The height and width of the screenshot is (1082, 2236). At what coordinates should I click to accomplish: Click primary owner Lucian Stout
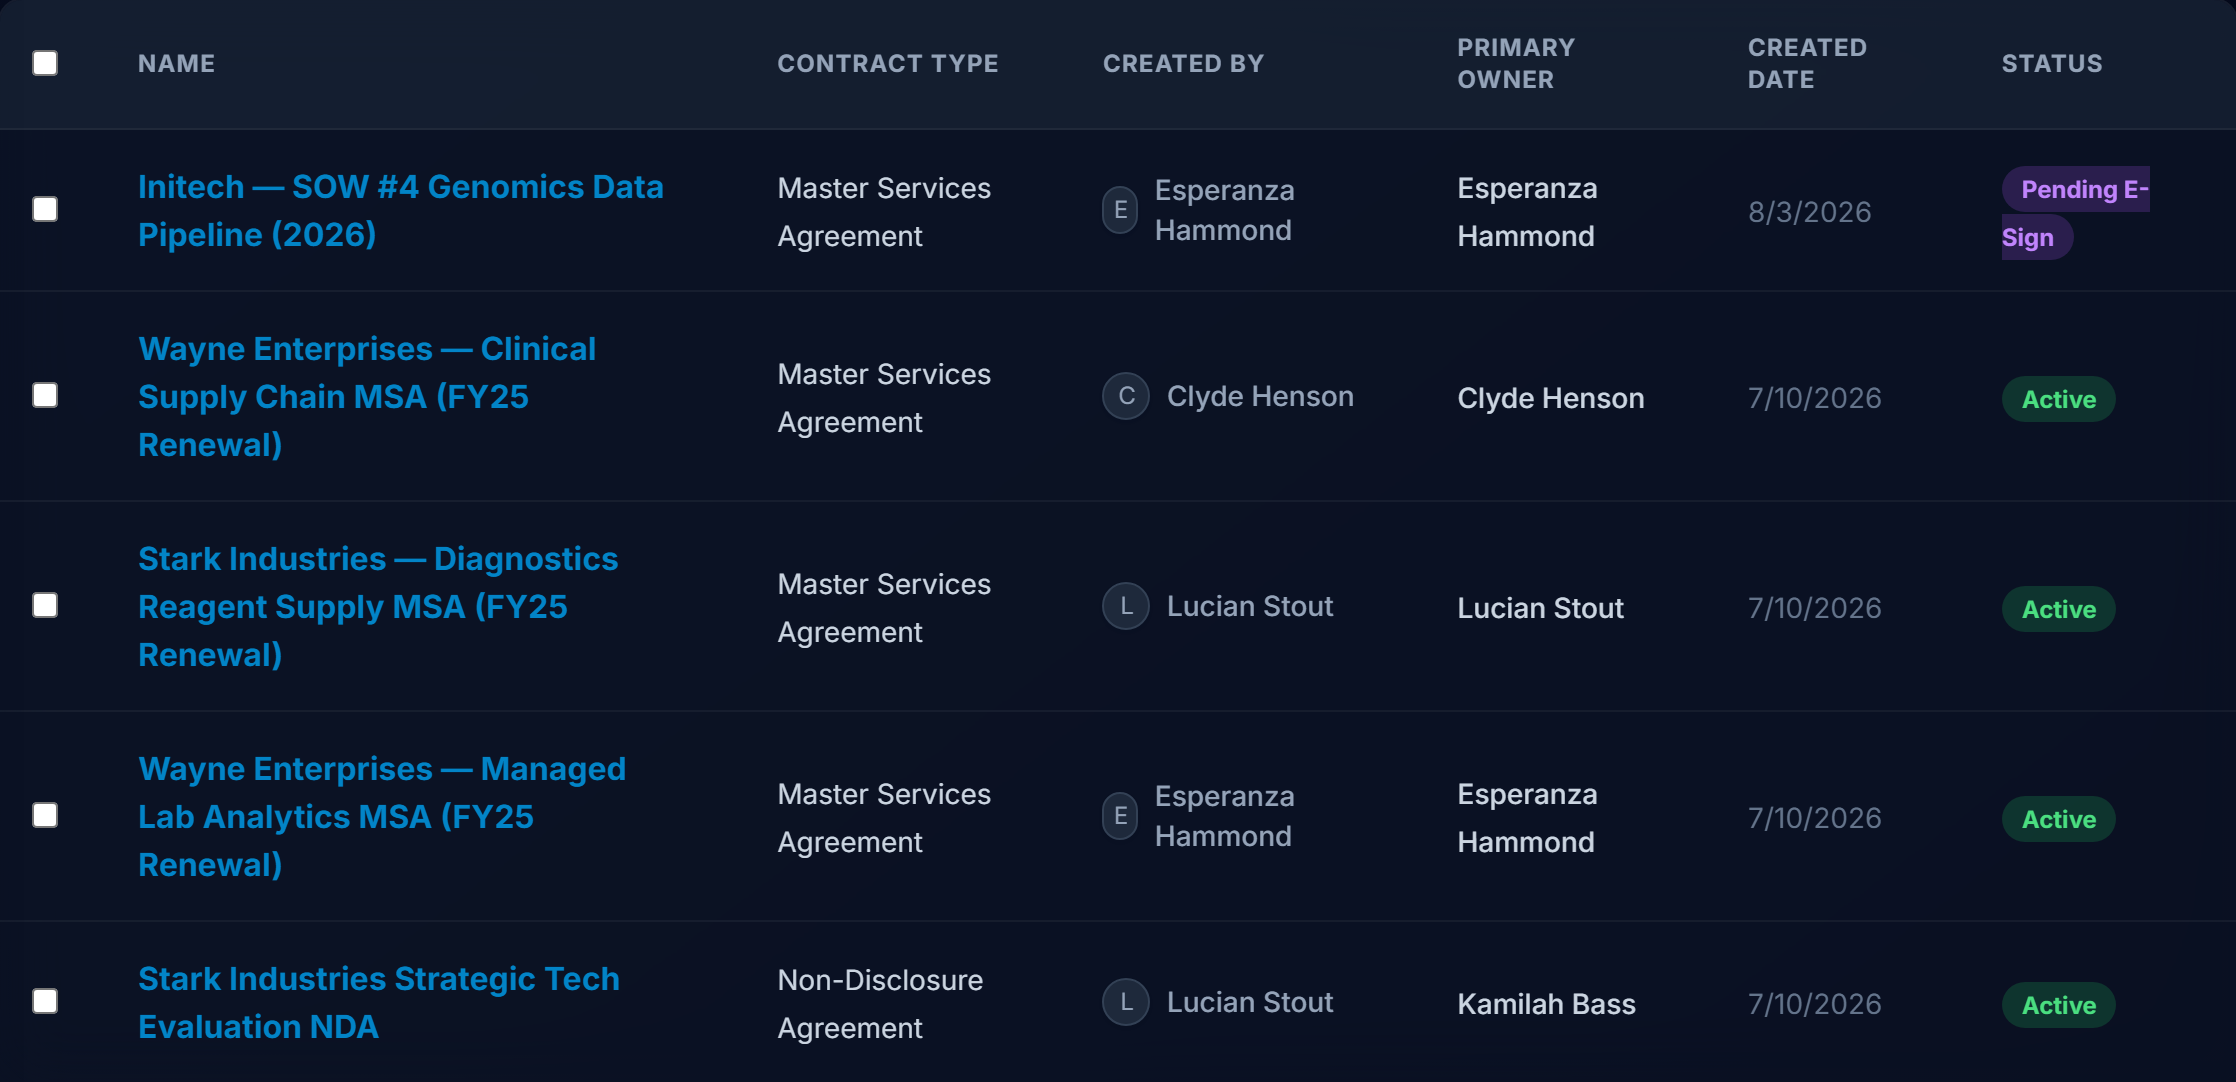[x=1541, y=608]
